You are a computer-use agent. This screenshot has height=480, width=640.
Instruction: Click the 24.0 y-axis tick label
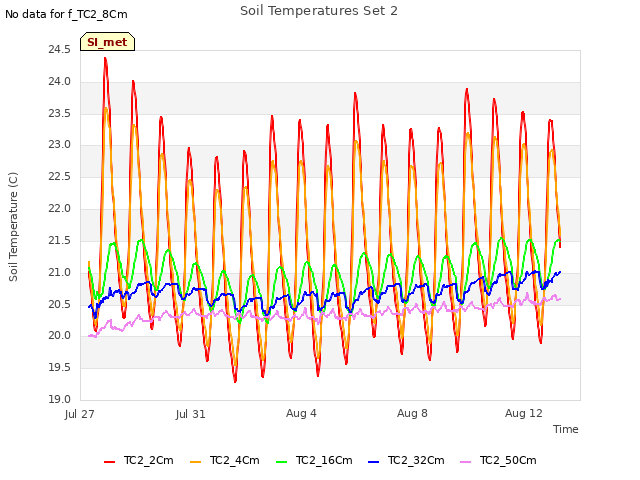tap(60, 81)
